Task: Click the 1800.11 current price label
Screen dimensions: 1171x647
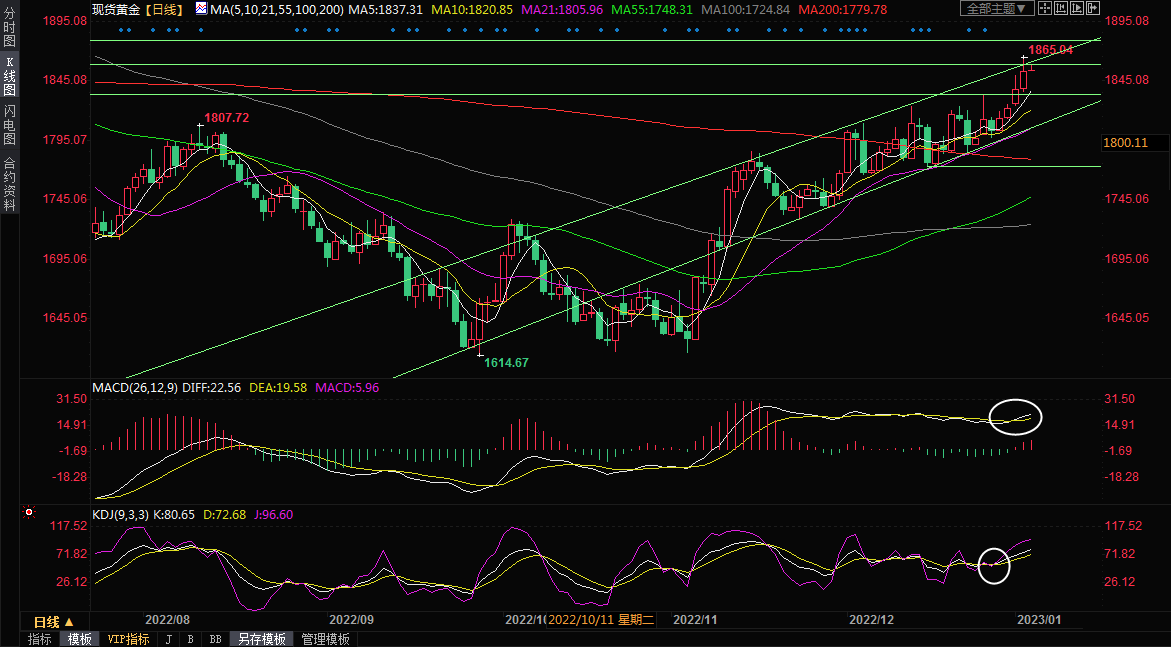Action: [1126, 143]
